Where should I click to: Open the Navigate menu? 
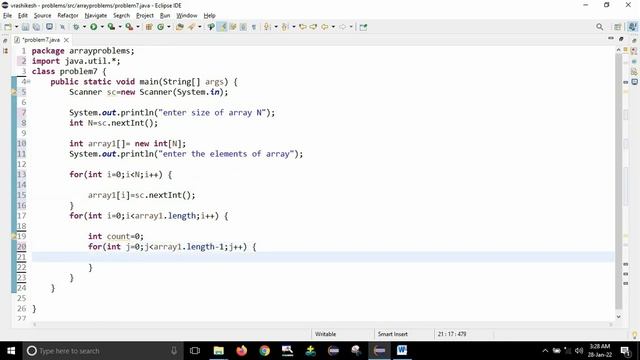pos(96,16)
